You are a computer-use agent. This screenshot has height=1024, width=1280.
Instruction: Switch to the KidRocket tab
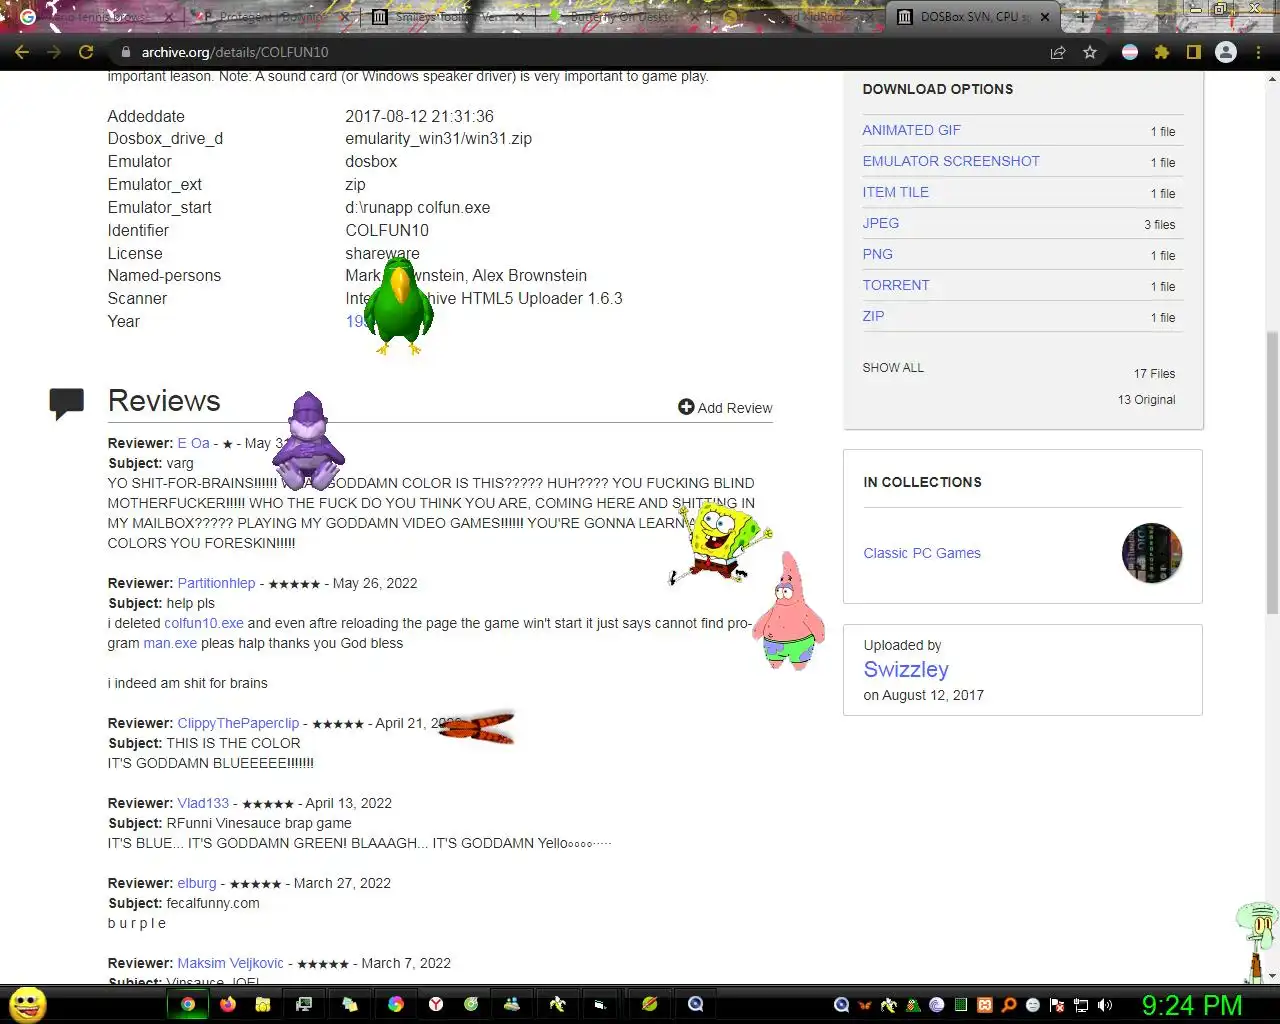tap(798, 17)
